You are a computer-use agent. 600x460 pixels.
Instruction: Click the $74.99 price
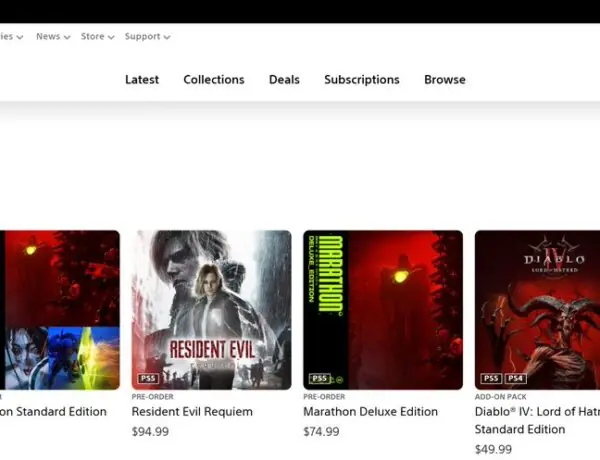pos(321,432)
